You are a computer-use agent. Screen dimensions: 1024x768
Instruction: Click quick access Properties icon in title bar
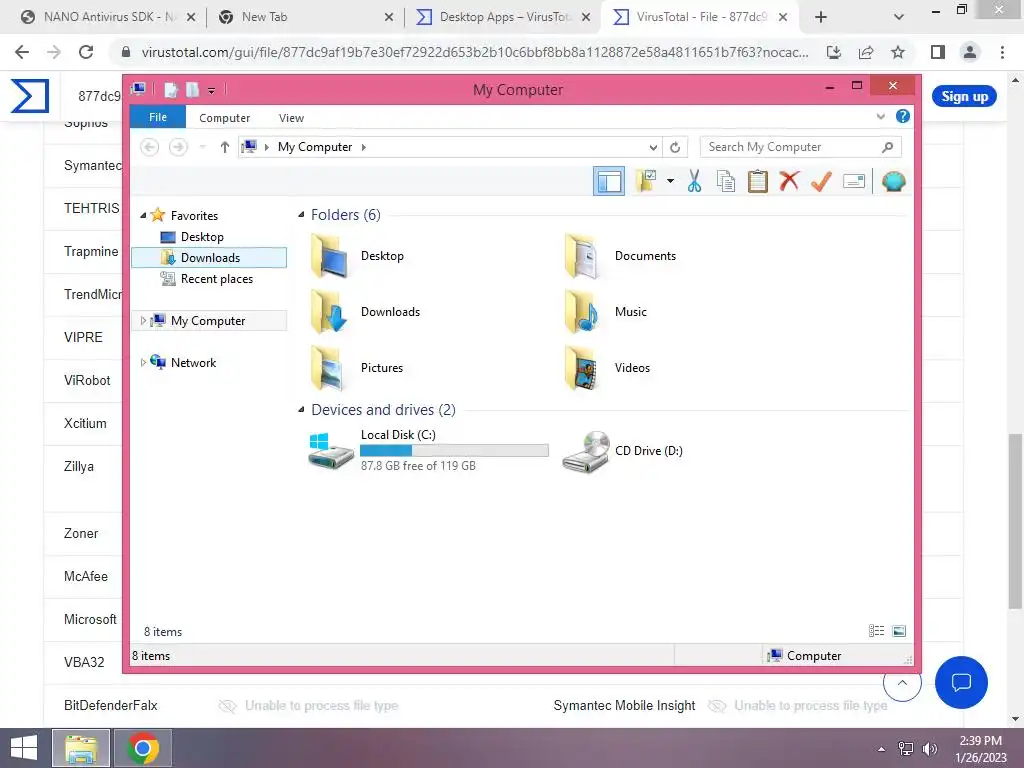coord(171,89)
